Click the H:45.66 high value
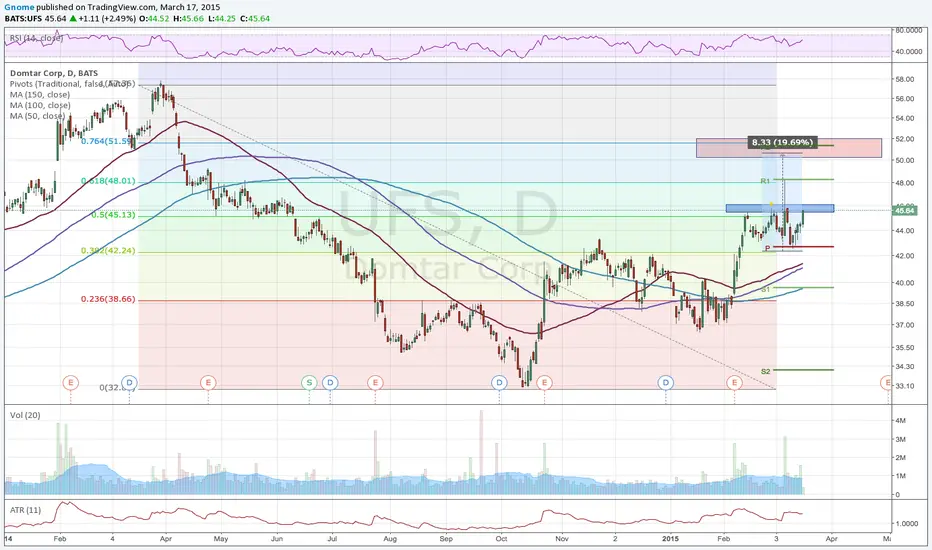Image resolution: width=932 pixels, height=550 pixels. pyautogui.click(x=188, y=18)
